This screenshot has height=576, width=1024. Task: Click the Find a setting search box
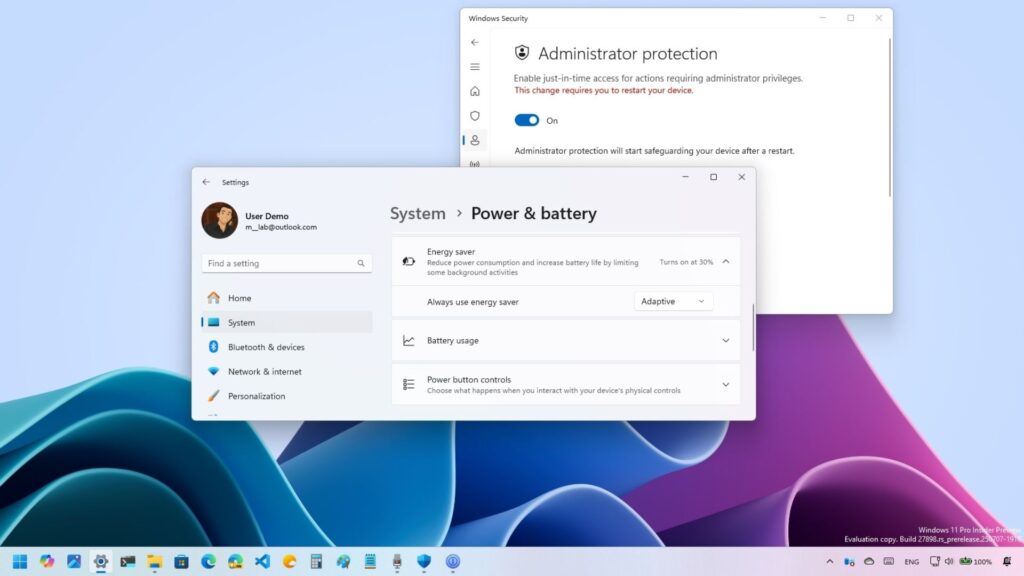coord(280,263)
